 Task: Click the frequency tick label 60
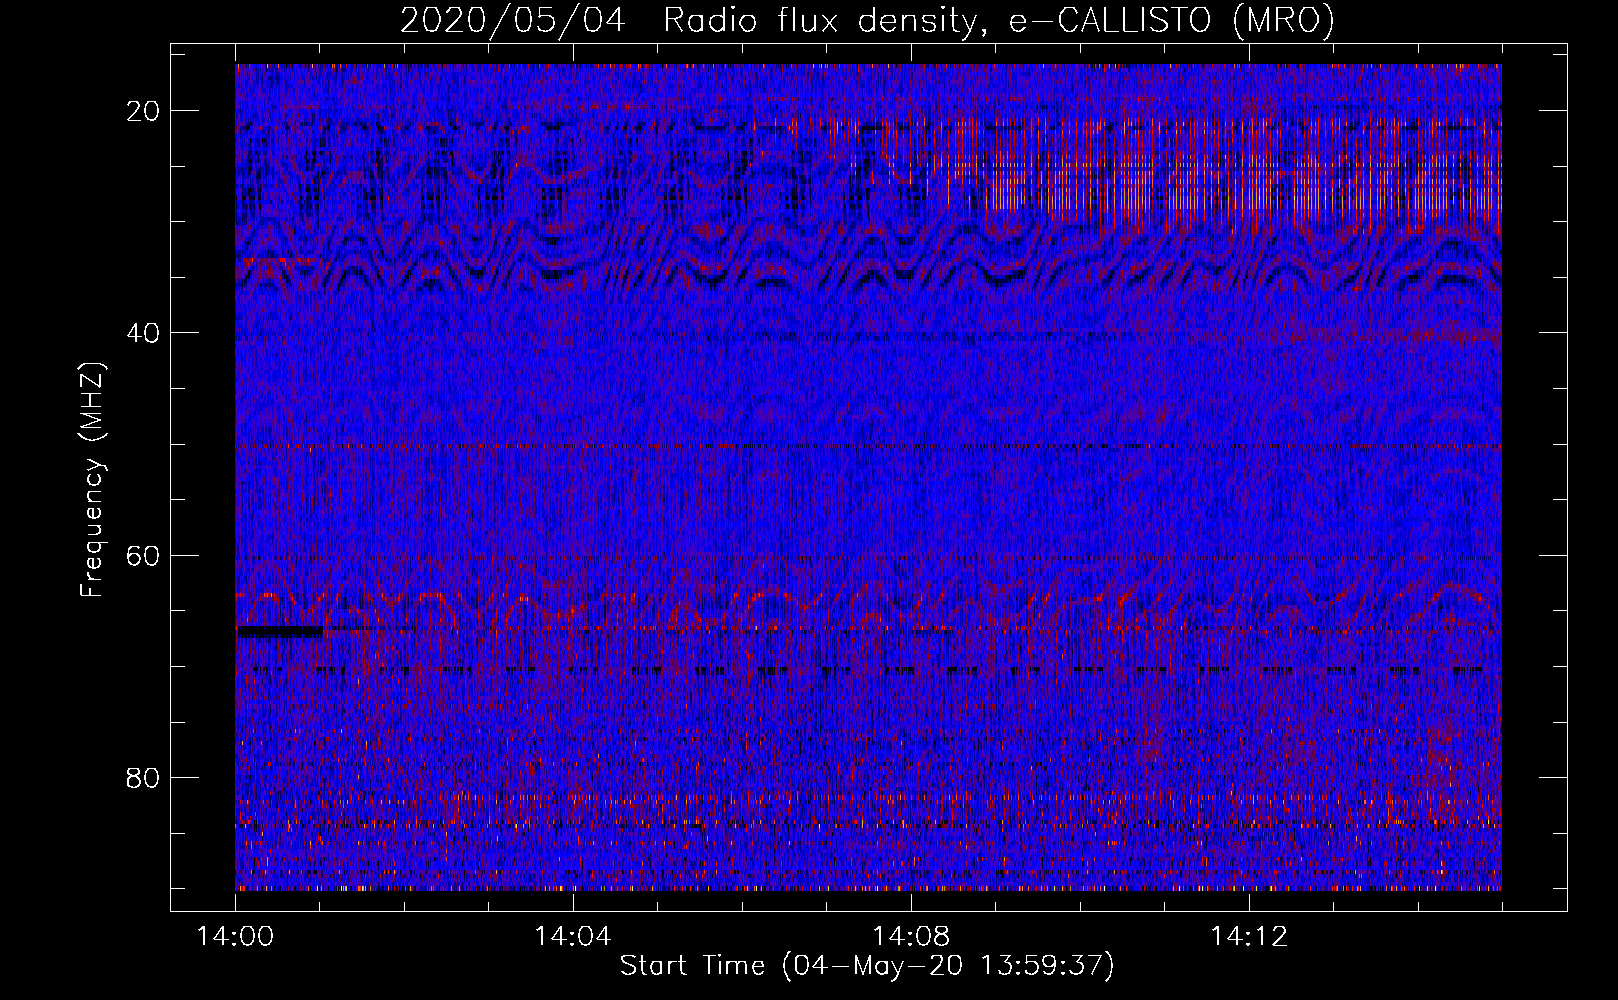pyautogui.click(x=144, y=555)
